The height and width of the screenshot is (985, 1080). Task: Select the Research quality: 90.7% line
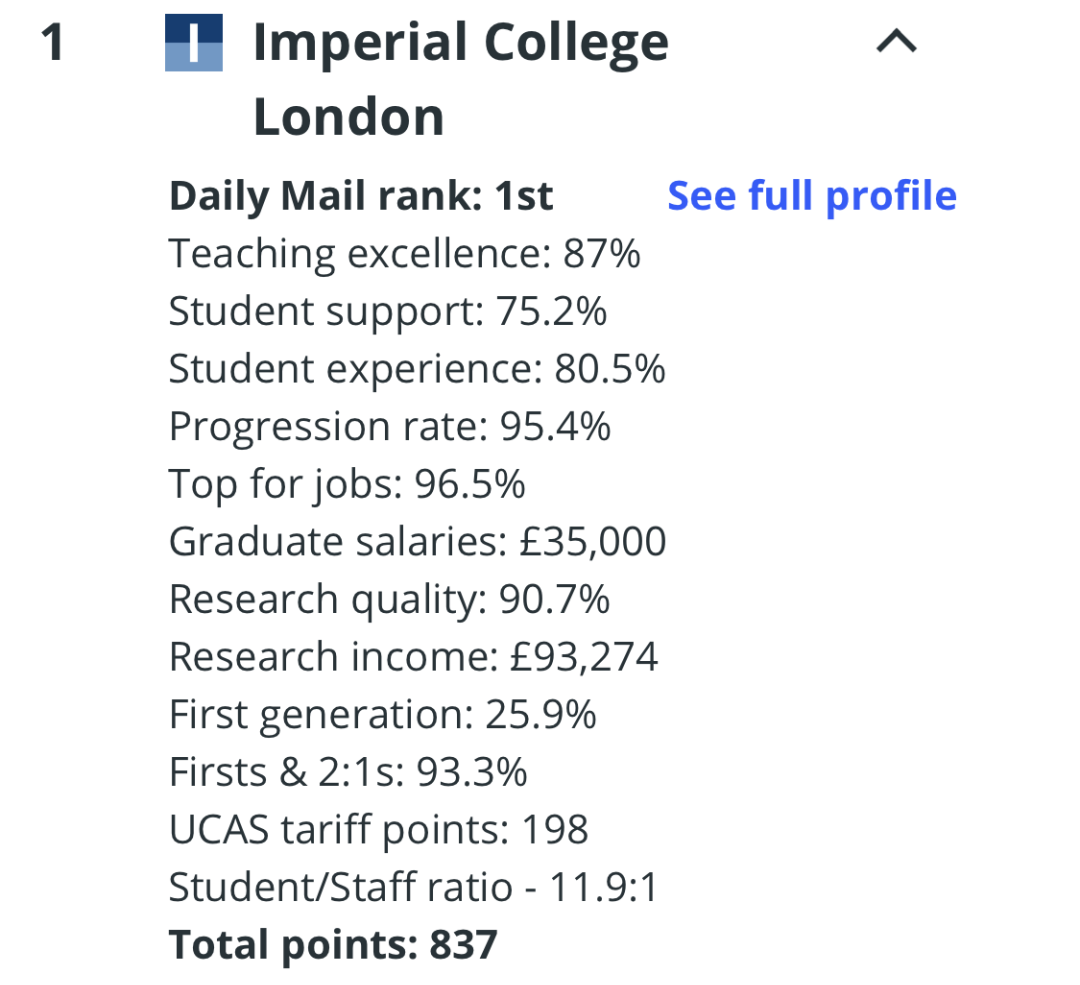[x=389, y=599]
